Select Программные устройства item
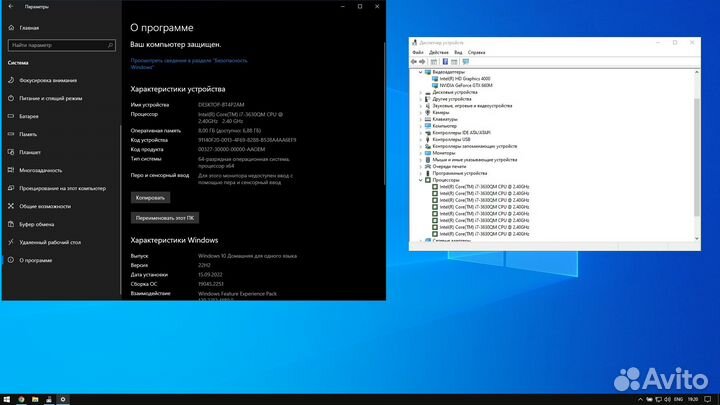This screenshot has width=720, height=405. click(x=460, y=174)
